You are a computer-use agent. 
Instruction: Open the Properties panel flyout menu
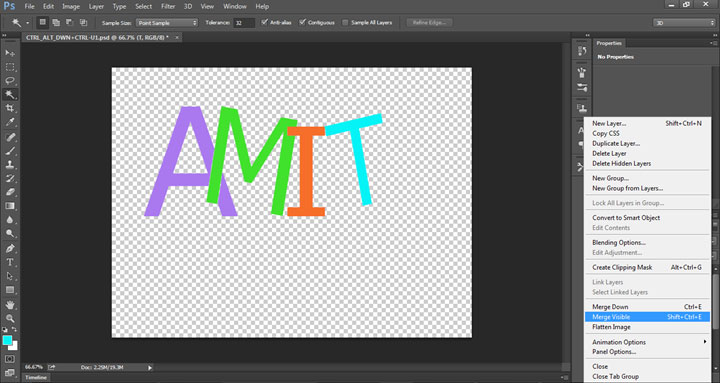click(713, 43)
